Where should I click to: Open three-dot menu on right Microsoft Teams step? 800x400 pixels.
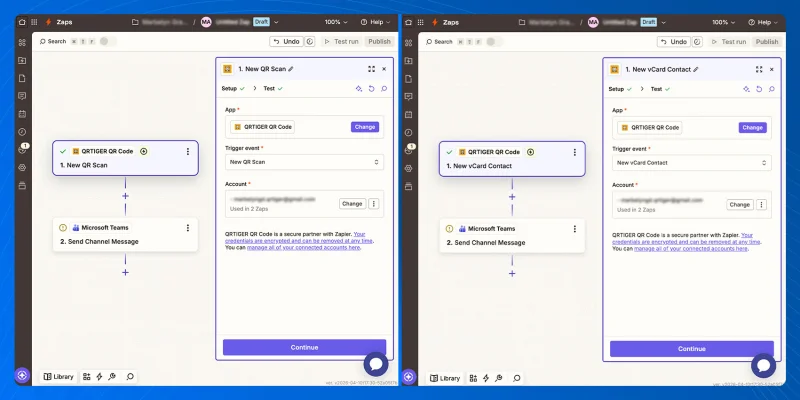[574, 229]
